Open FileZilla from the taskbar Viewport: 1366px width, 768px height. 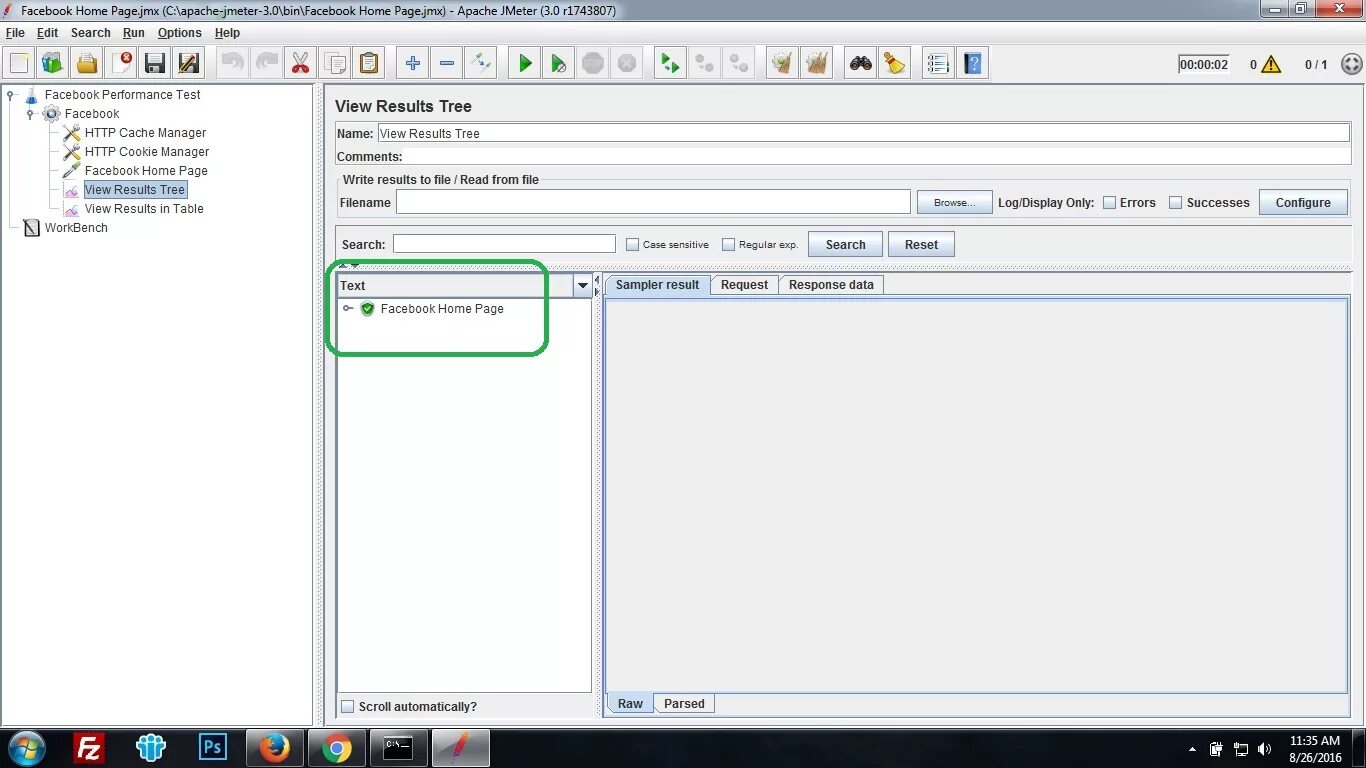click(90, 747)
